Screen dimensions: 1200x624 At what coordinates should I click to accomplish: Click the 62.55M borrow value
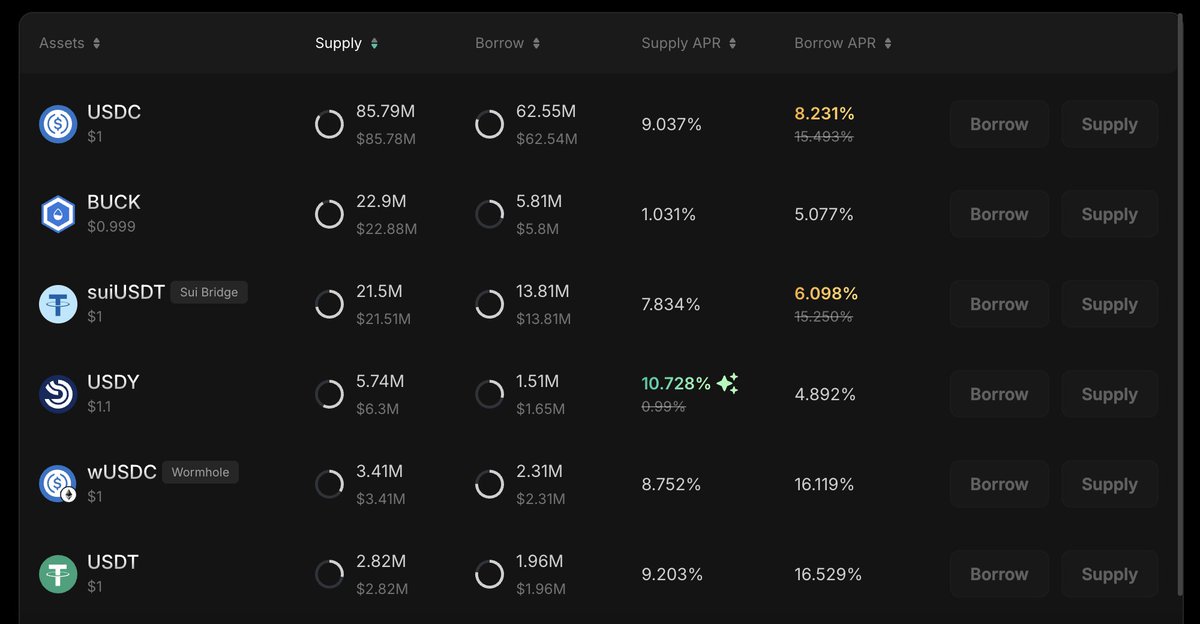(546, 112)
